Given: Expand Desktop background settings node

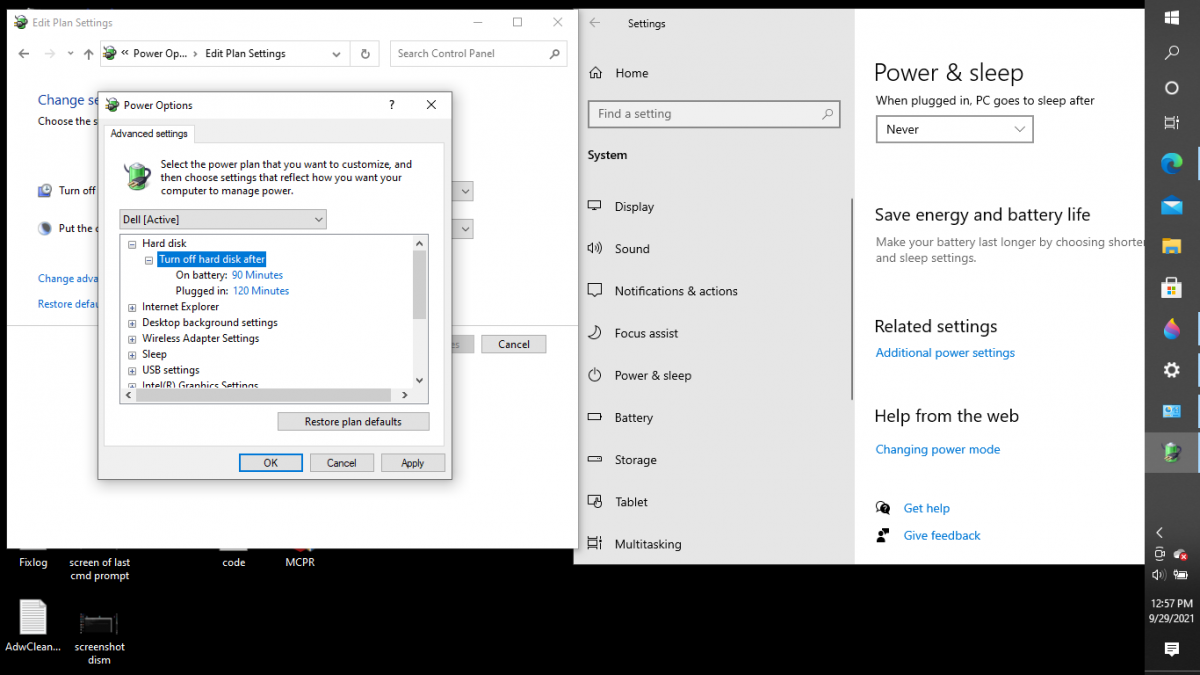Looking at the screenshot, I should pos(132,323).
